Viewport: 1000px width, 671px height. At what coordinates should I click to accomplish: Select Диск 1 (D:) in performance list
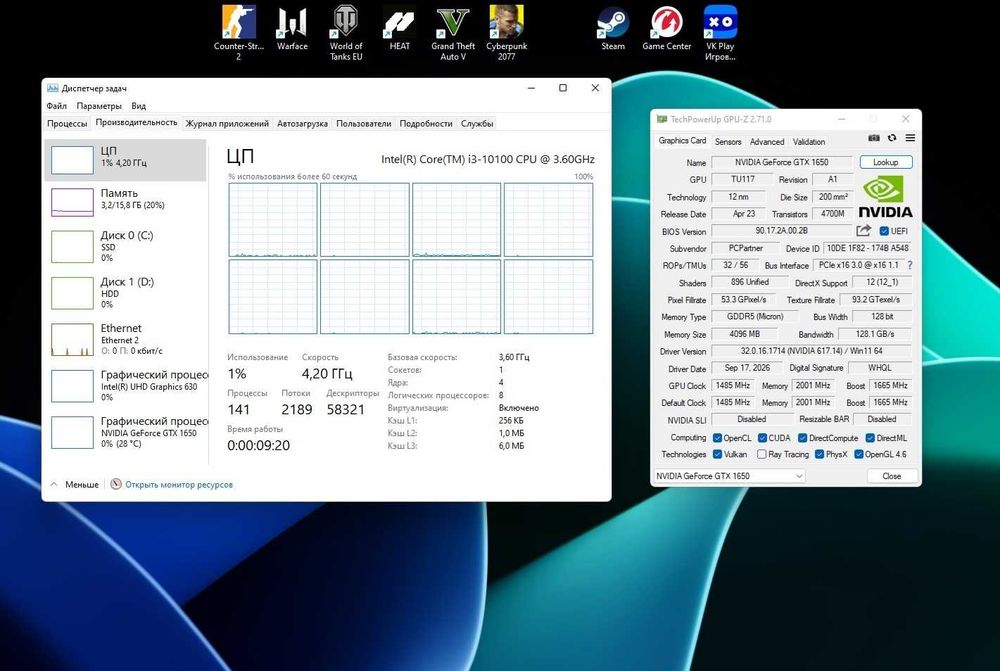point(126,293)
